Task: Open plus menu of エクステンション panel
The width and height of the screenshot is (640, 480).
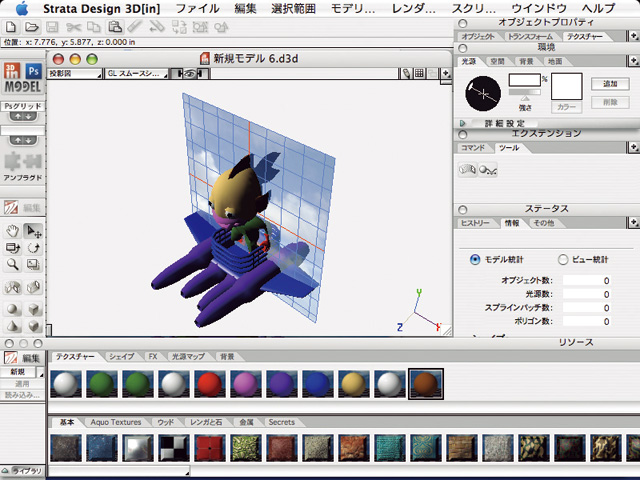Action: (633, 147)
